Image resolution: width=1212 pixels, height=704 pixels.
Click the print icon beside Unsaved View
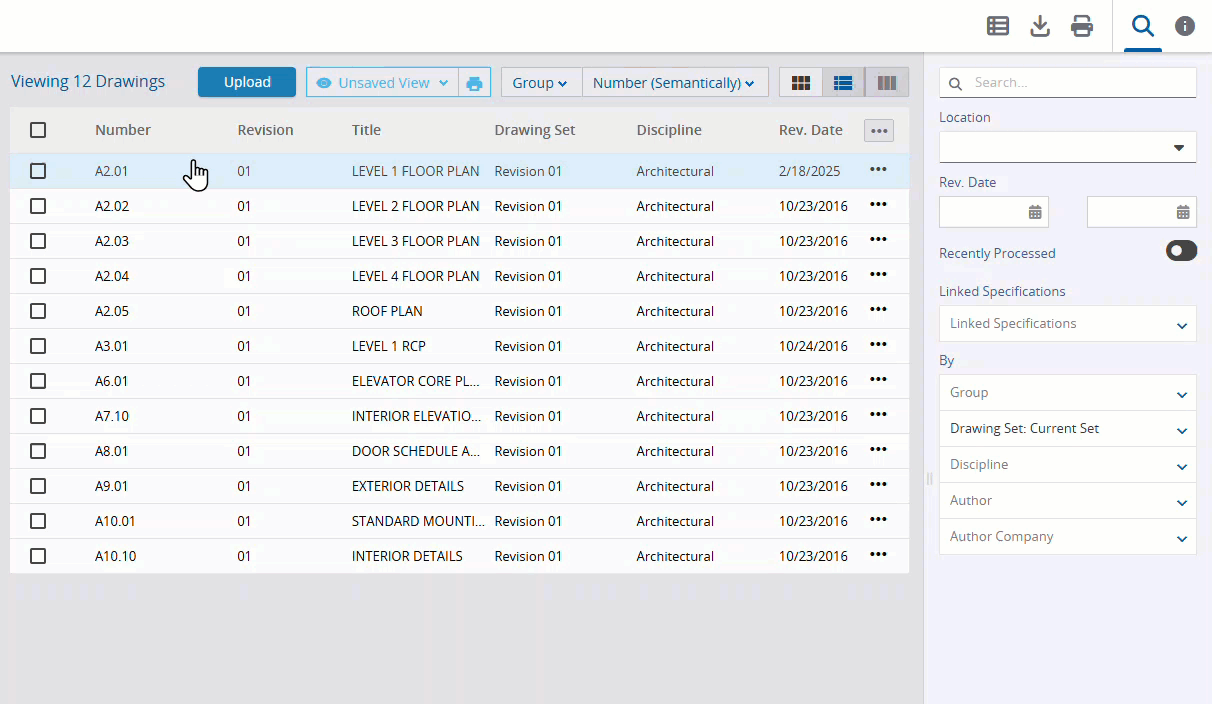tap(474, 83)
